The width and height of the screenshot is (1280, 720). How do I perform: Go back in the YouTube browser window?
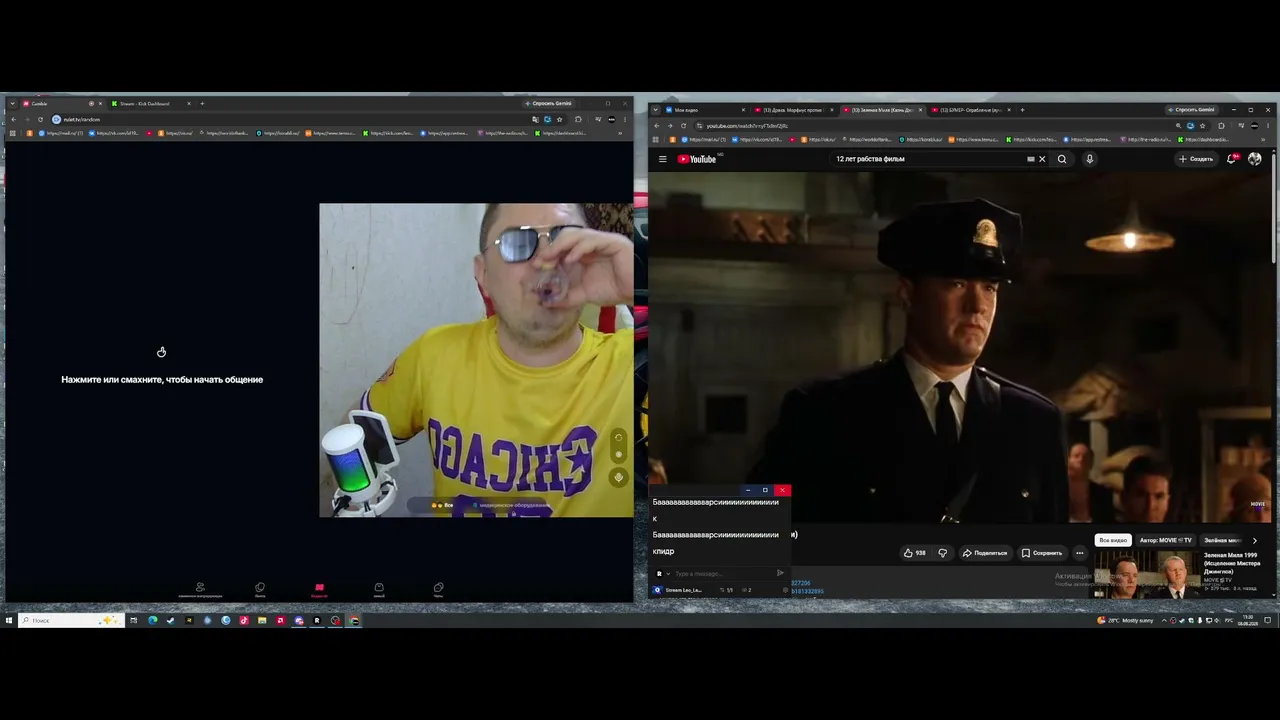click(x=656, y=126)
